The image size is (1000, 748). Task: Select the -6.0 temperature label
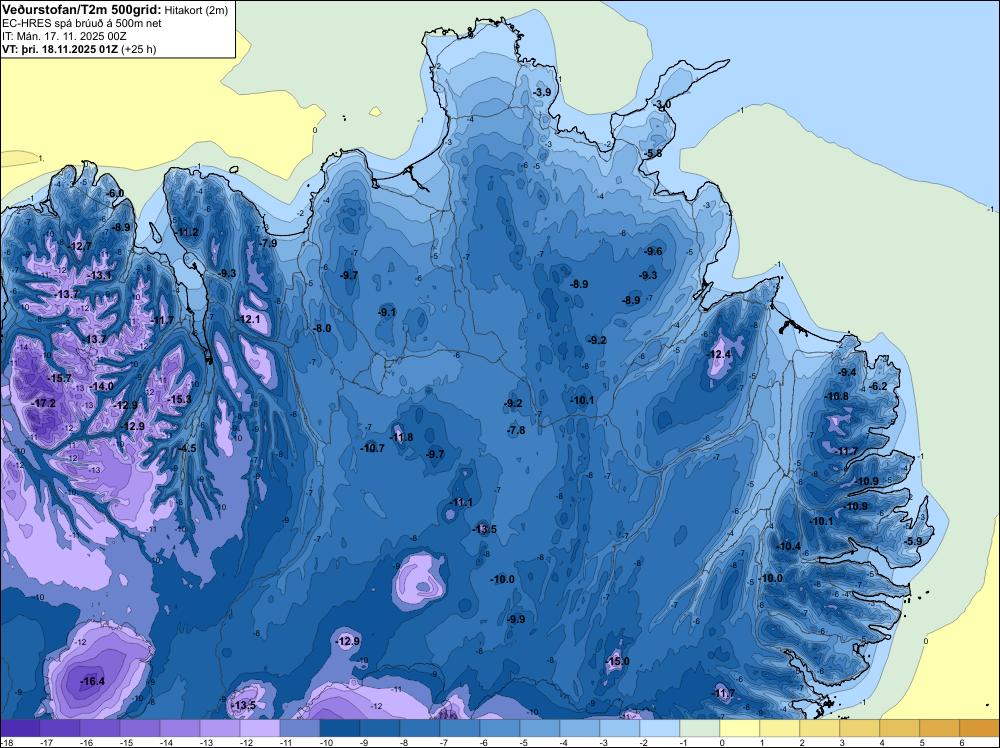[x=115, y=193]
